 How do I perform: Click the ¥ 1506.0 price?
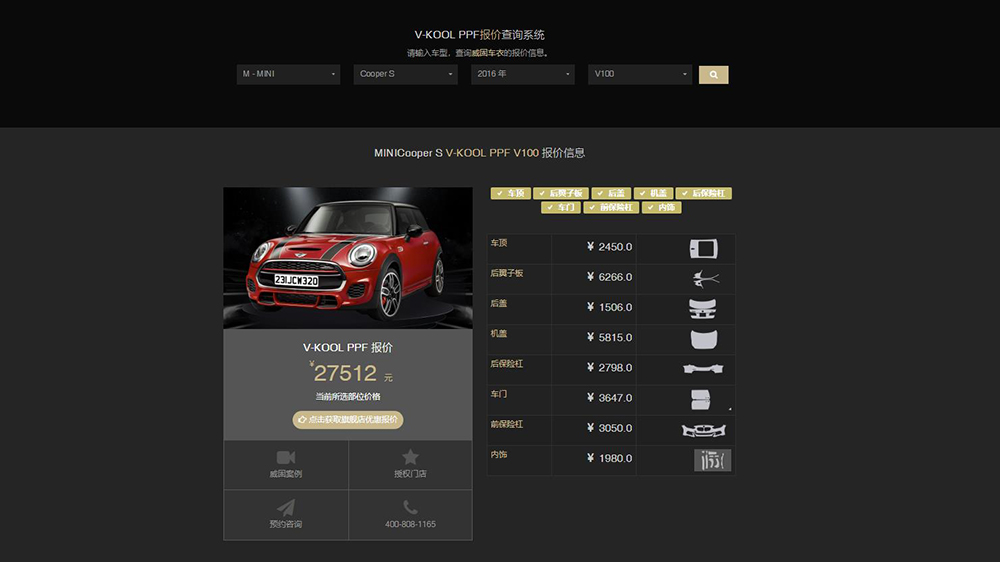(x=609, y=307)
